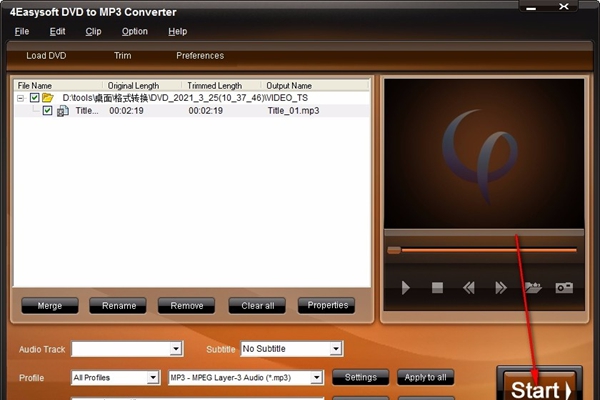Select the Title_01.mp3 output name
Image resolution: width=600 pixels, height=400 pixels.
click(293, 111)
